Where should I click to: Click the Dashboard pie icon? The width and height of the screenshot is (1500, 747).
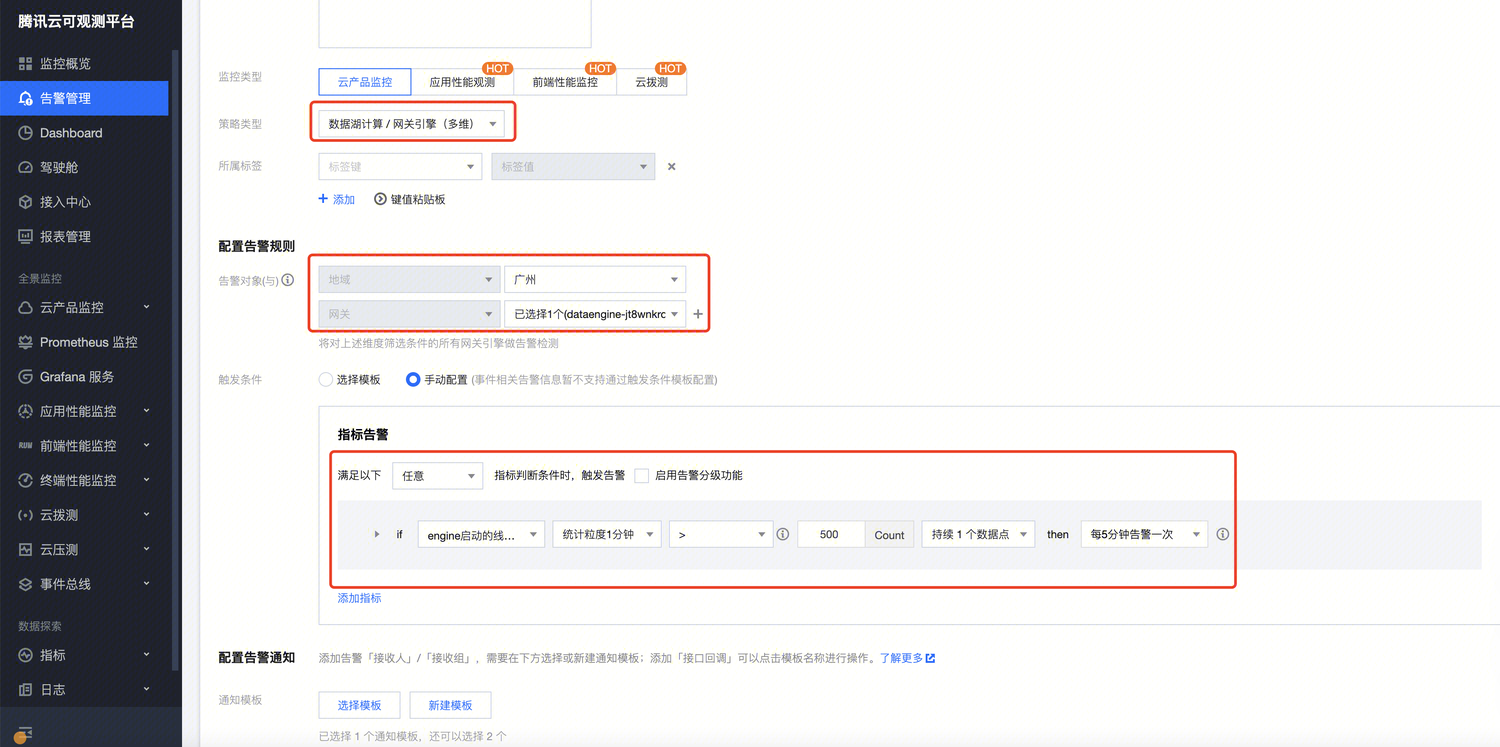point(26,133)
